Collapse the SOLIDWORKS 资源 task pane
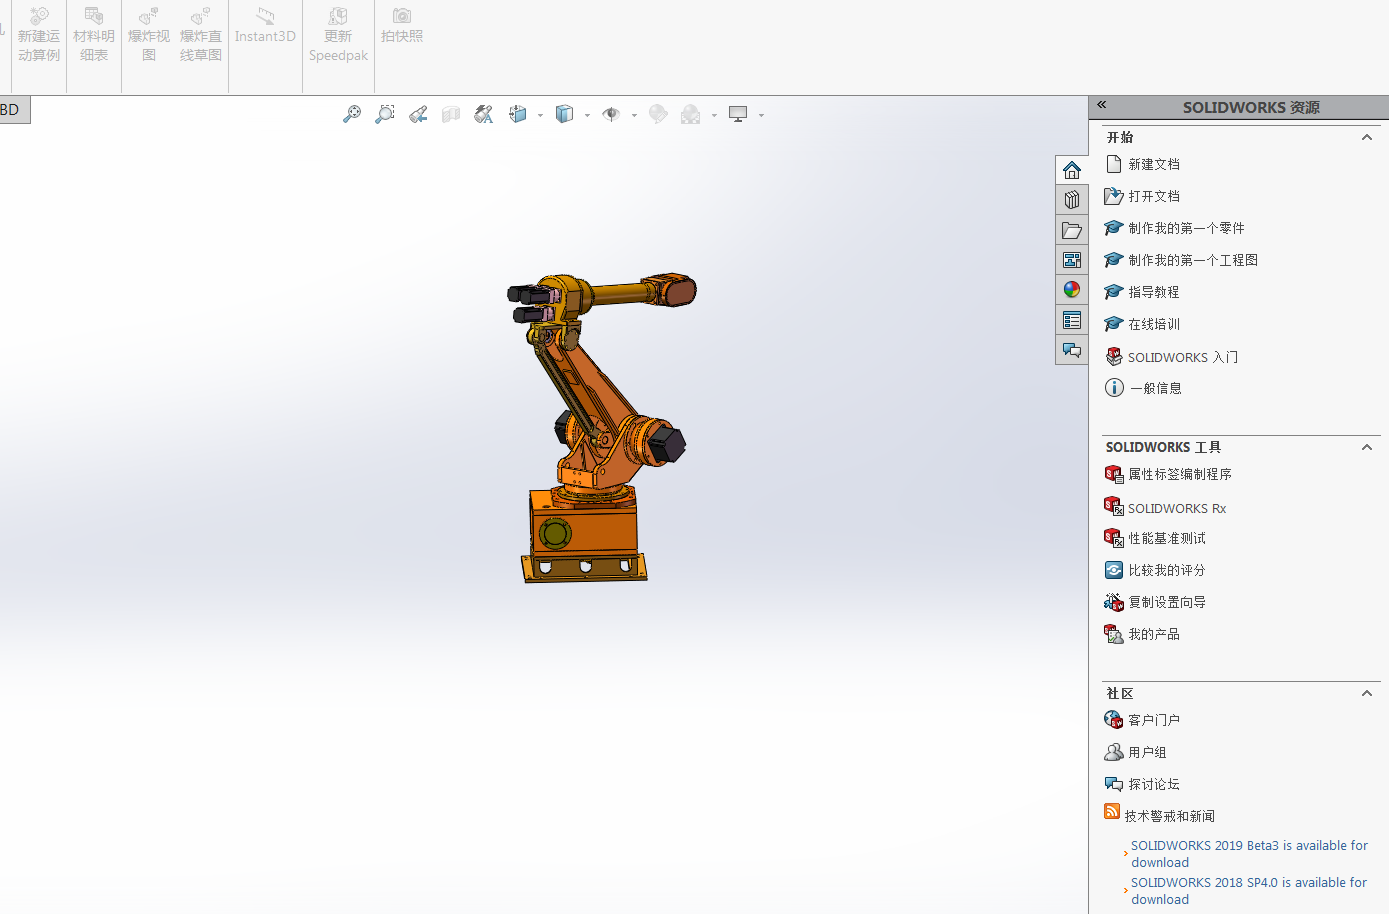Viewport: 1389px width, 914px height. point(1102,105)
